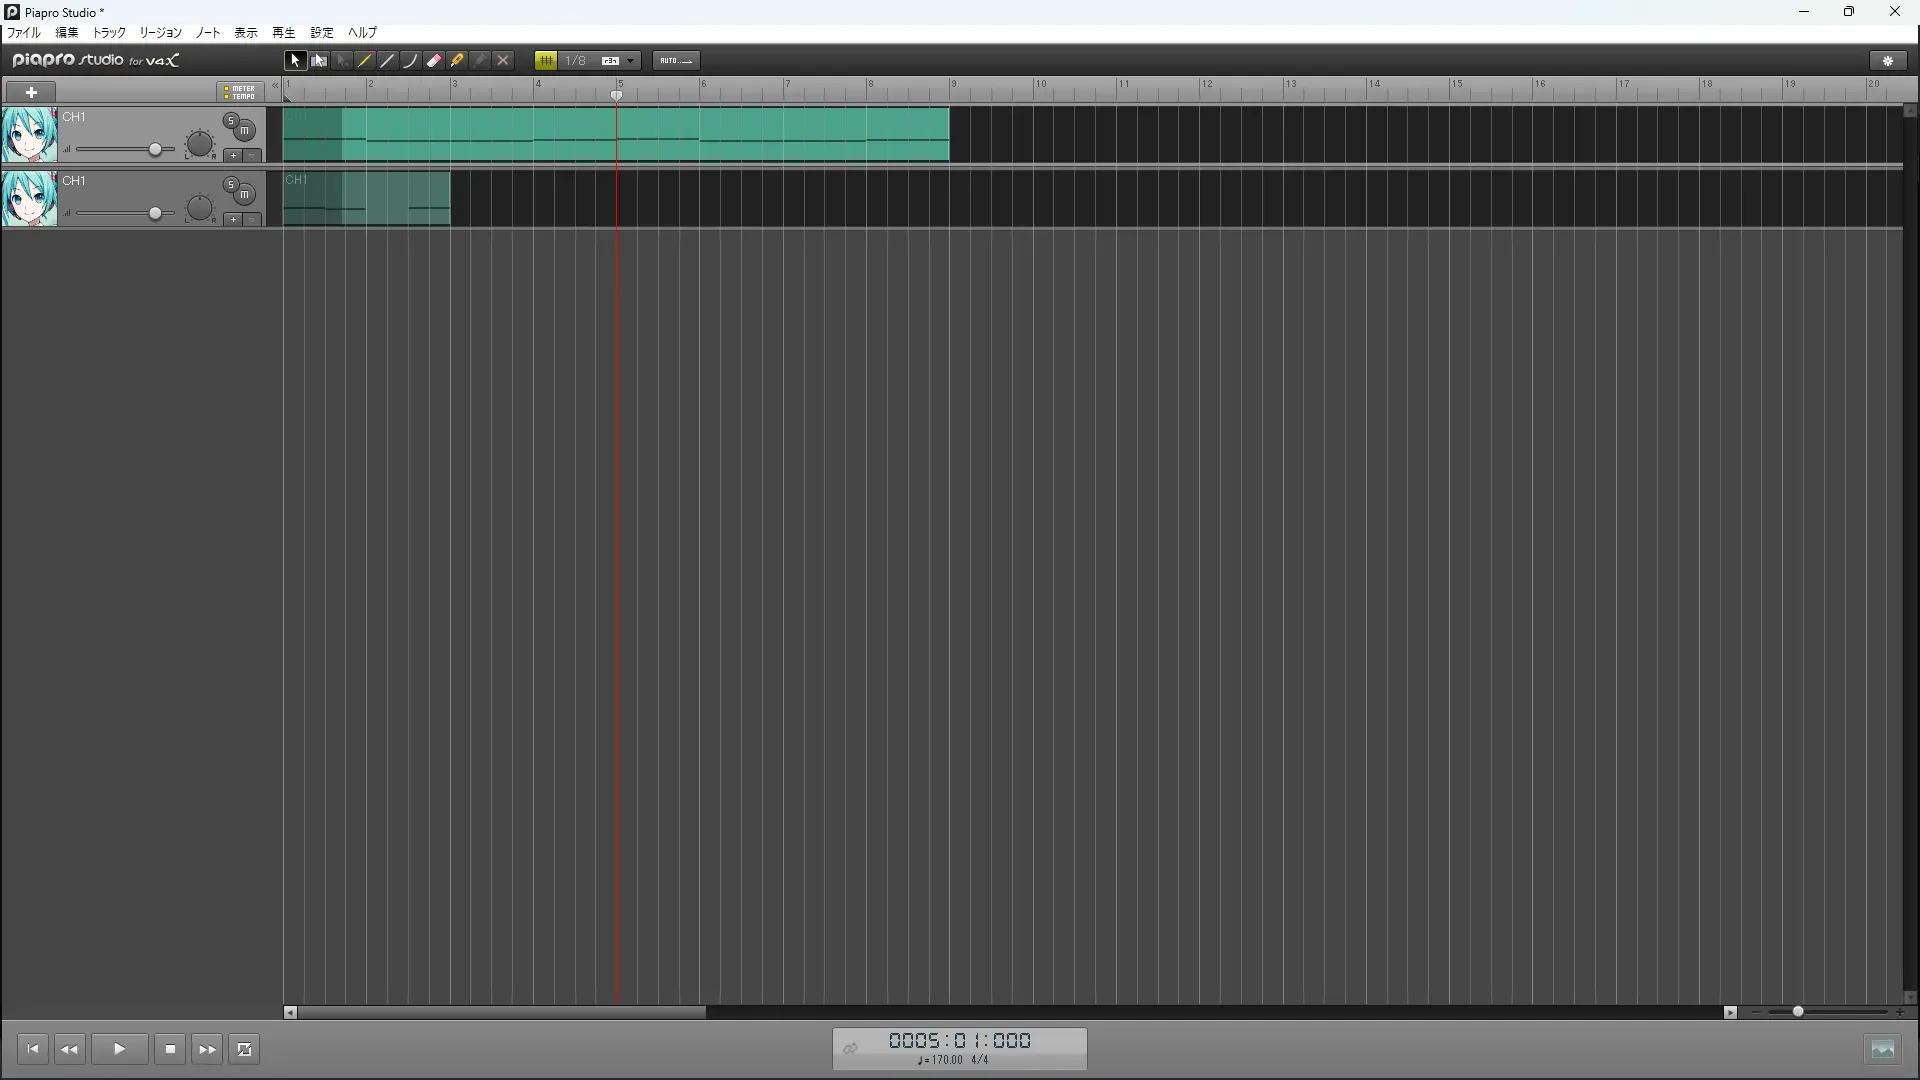
Task: Select the arrow pointer tool
Action: point(295,61)
